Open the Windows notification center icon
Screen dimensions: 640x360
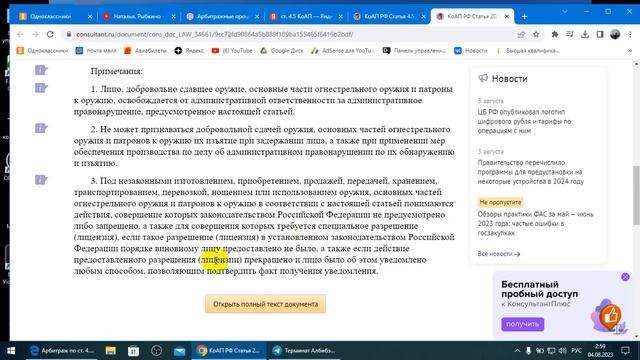pyautogui.click(x=625, y=351)
